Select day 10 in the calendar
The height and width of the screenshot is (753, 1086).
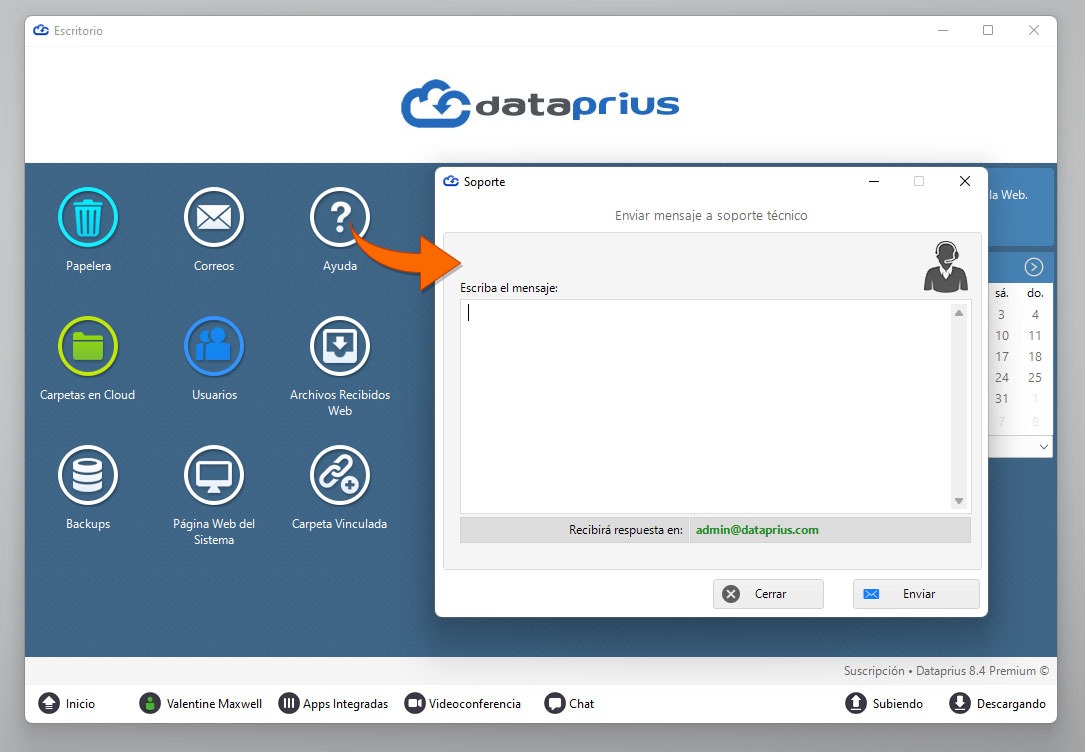[x=1002, y=335]
